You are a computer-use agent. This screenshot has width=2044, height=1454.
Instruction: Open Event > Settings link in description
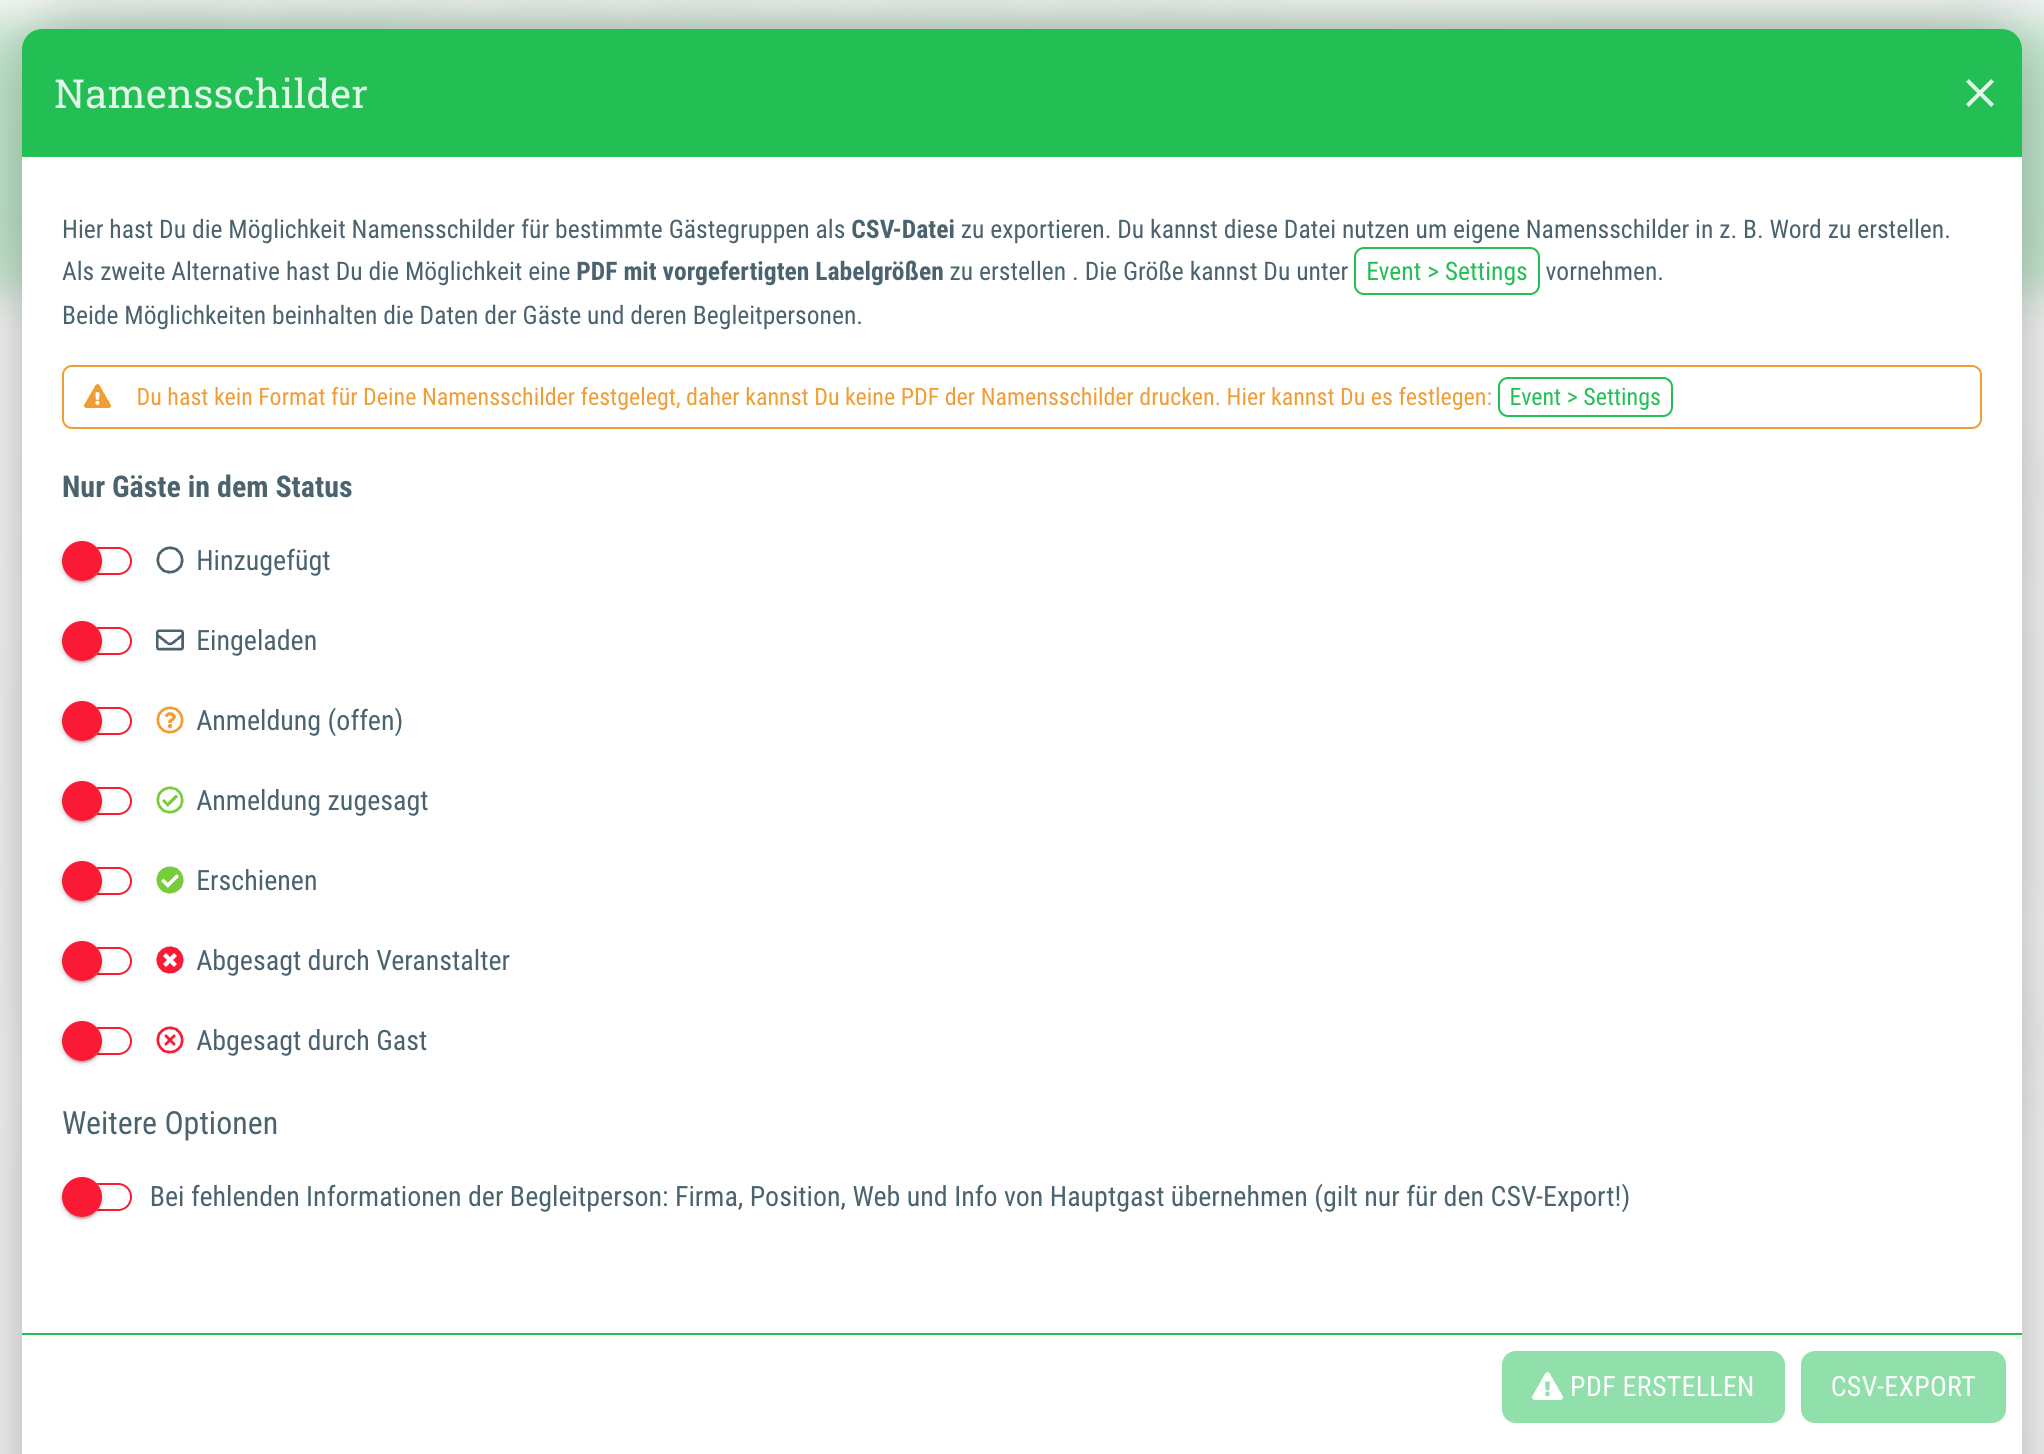(x=1446, y=271)
